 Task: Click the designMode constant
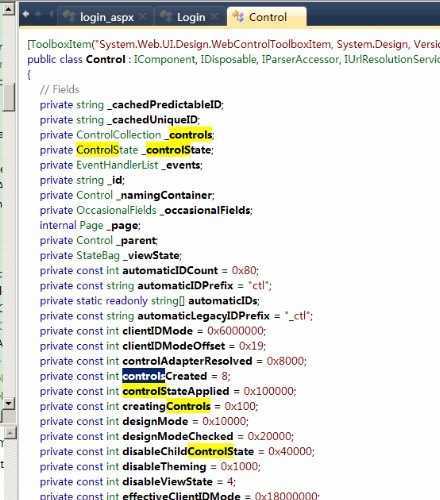pos(155,421)
